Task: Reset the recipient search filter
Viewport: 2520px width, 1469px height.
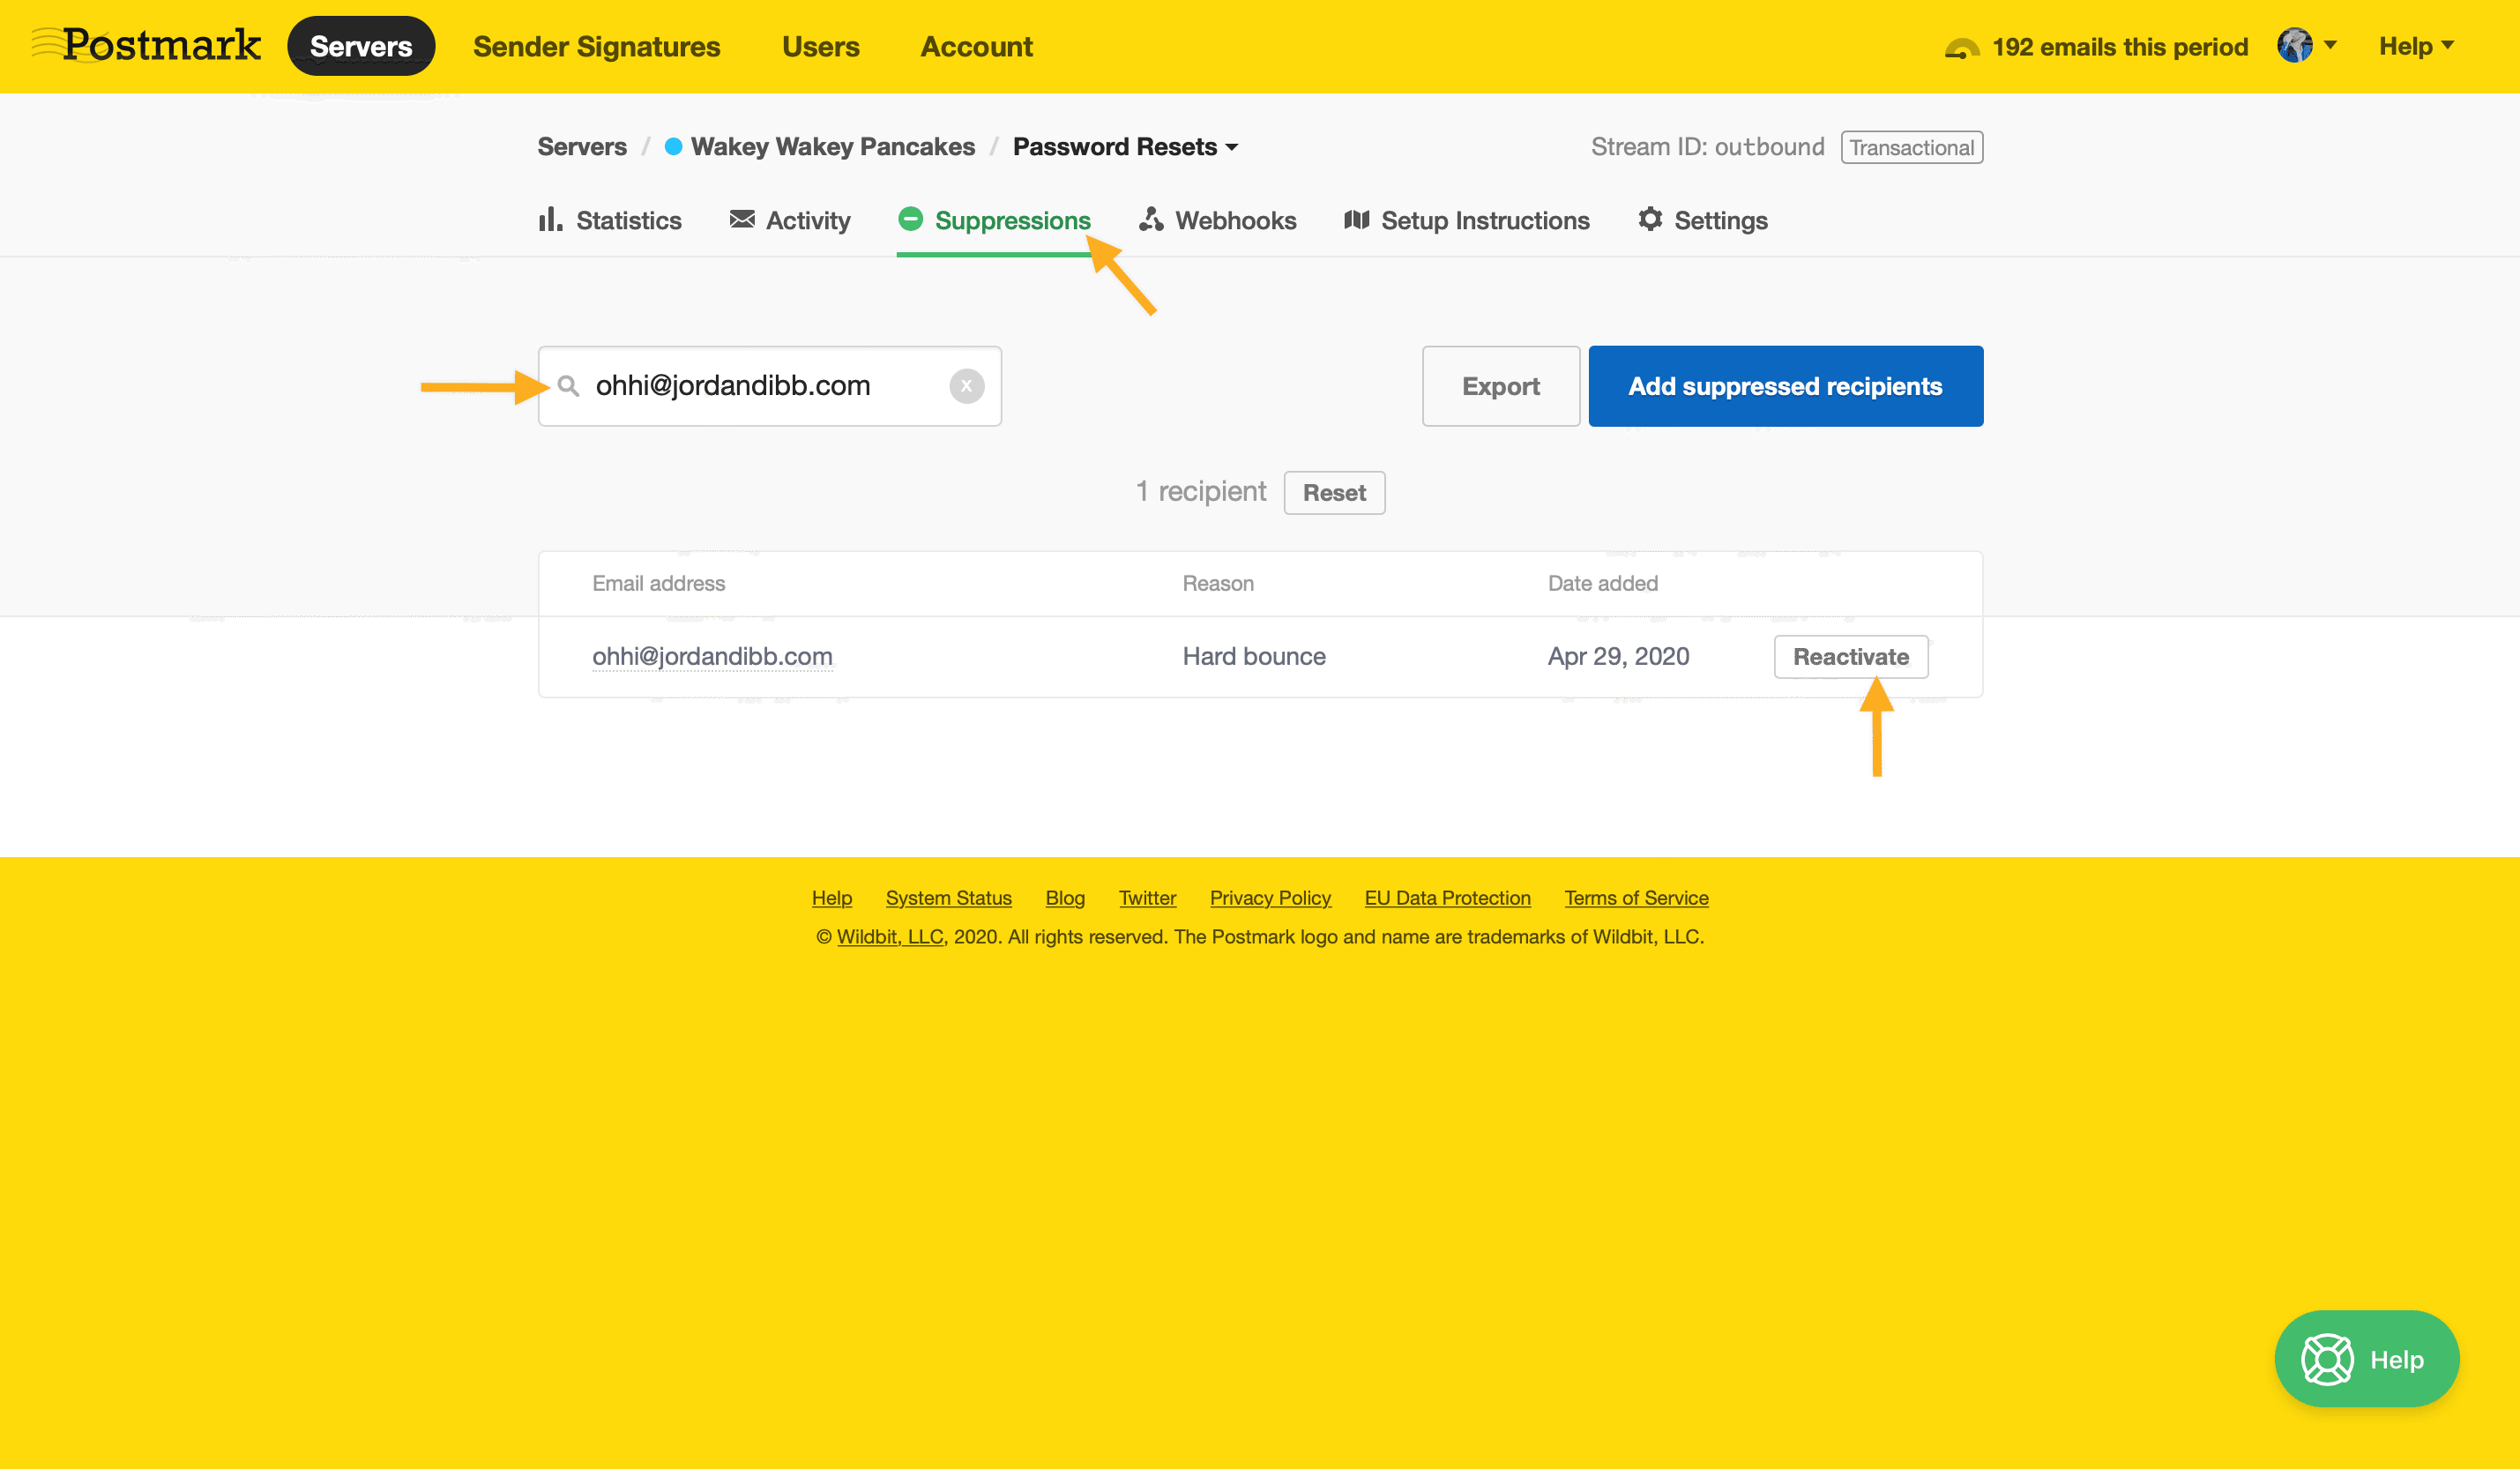Action: [1334, 492]
